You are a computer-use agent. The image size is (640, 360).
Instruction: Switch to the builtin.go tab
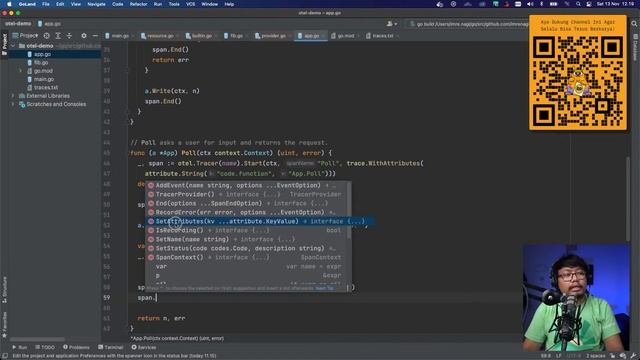[201, 36]
